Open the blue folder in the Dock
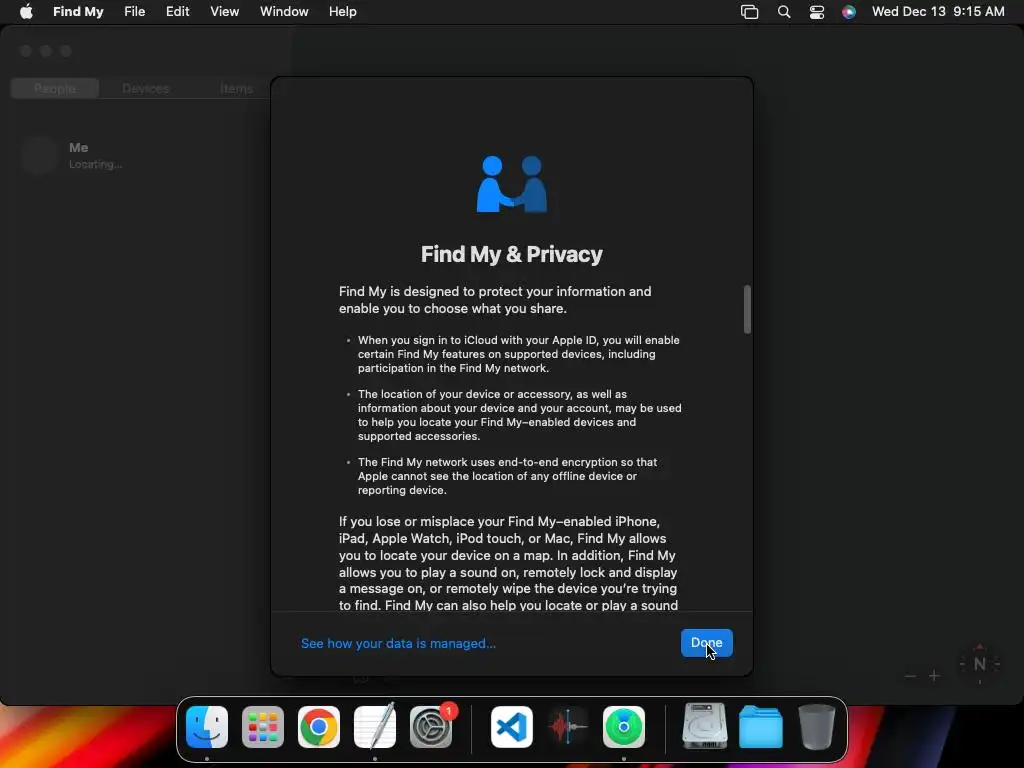The image size is (1024, 768). pyautogui.click(x=761, y=727)
